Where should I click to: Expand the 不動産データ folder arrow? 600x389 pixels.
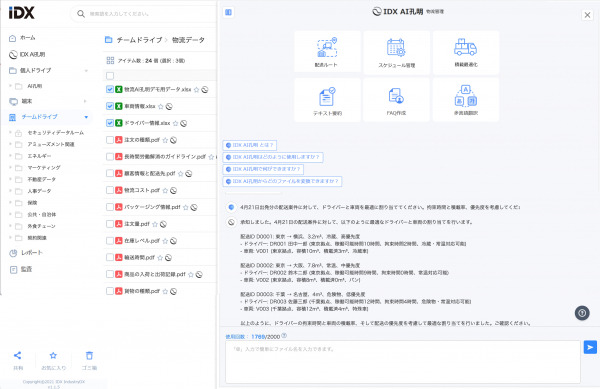pos(10,179)
